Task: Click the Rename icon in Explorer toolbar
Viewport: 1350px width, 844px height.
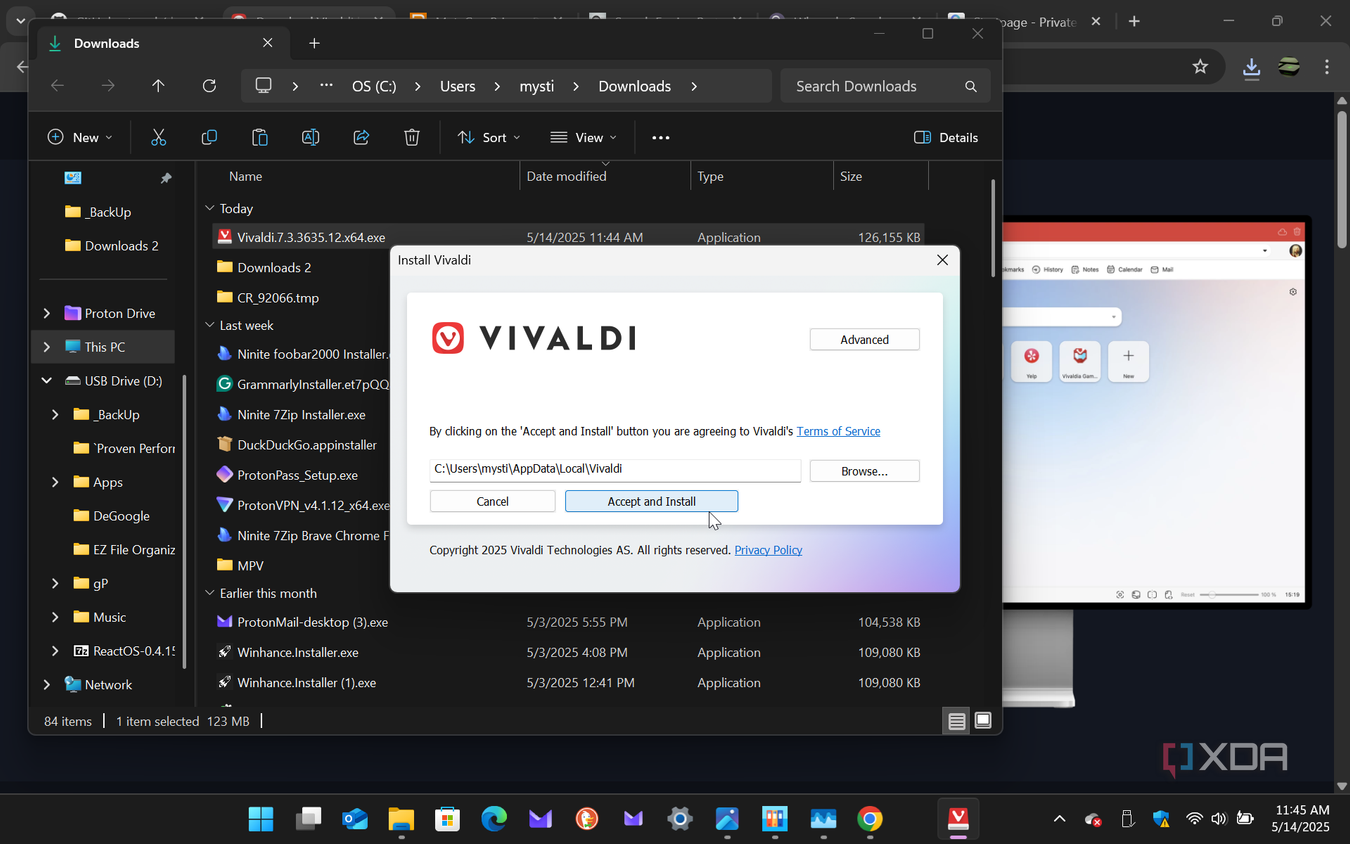Action: click(x=310, y=137)
